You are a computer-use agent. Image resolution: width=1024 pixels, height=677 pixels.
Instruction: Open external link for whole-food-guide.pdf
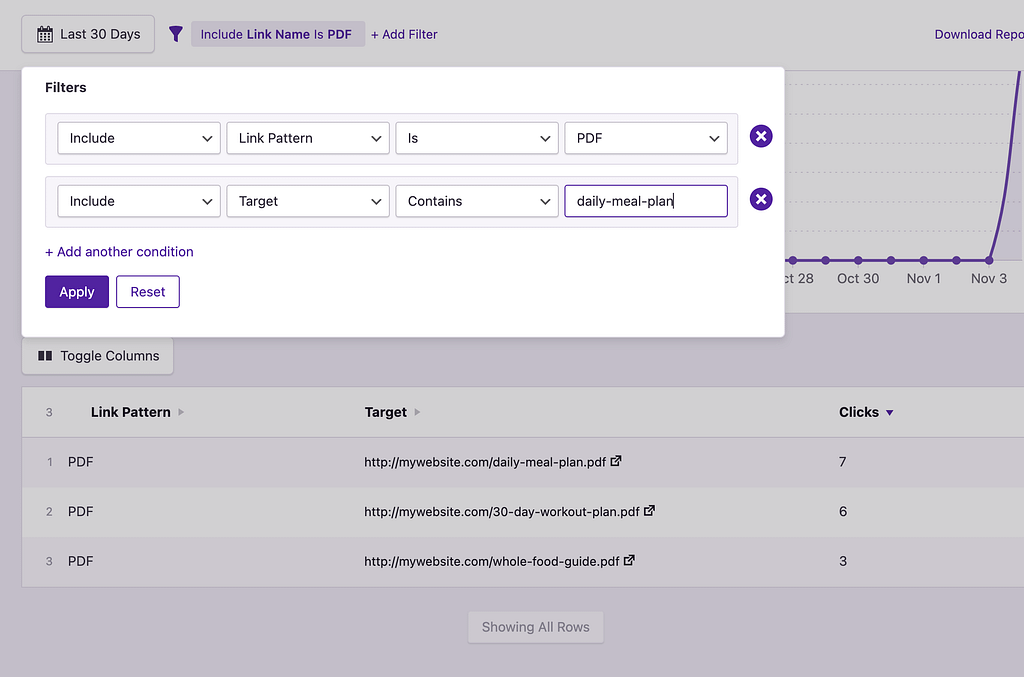coord(629,560)
